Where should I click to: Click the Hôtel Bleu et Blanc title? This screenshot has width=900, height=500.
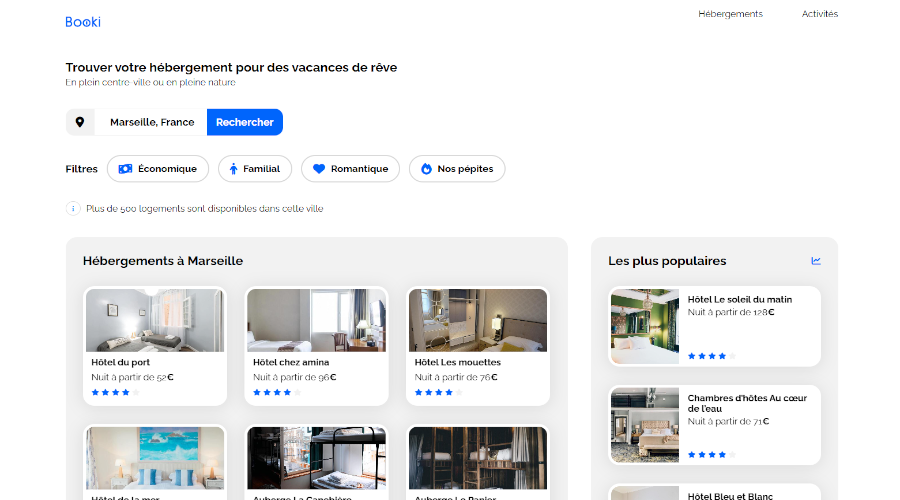coord(730,496)
